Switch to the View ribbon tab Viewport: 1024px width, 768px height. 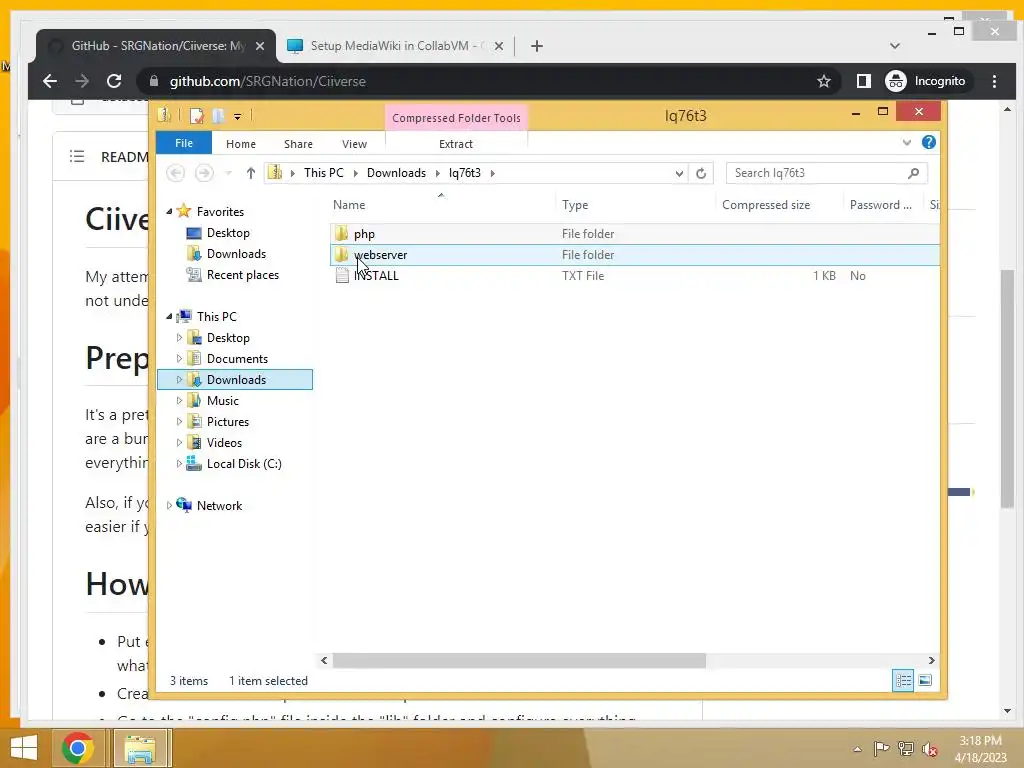pyautogui.click(x=355, y=144)
